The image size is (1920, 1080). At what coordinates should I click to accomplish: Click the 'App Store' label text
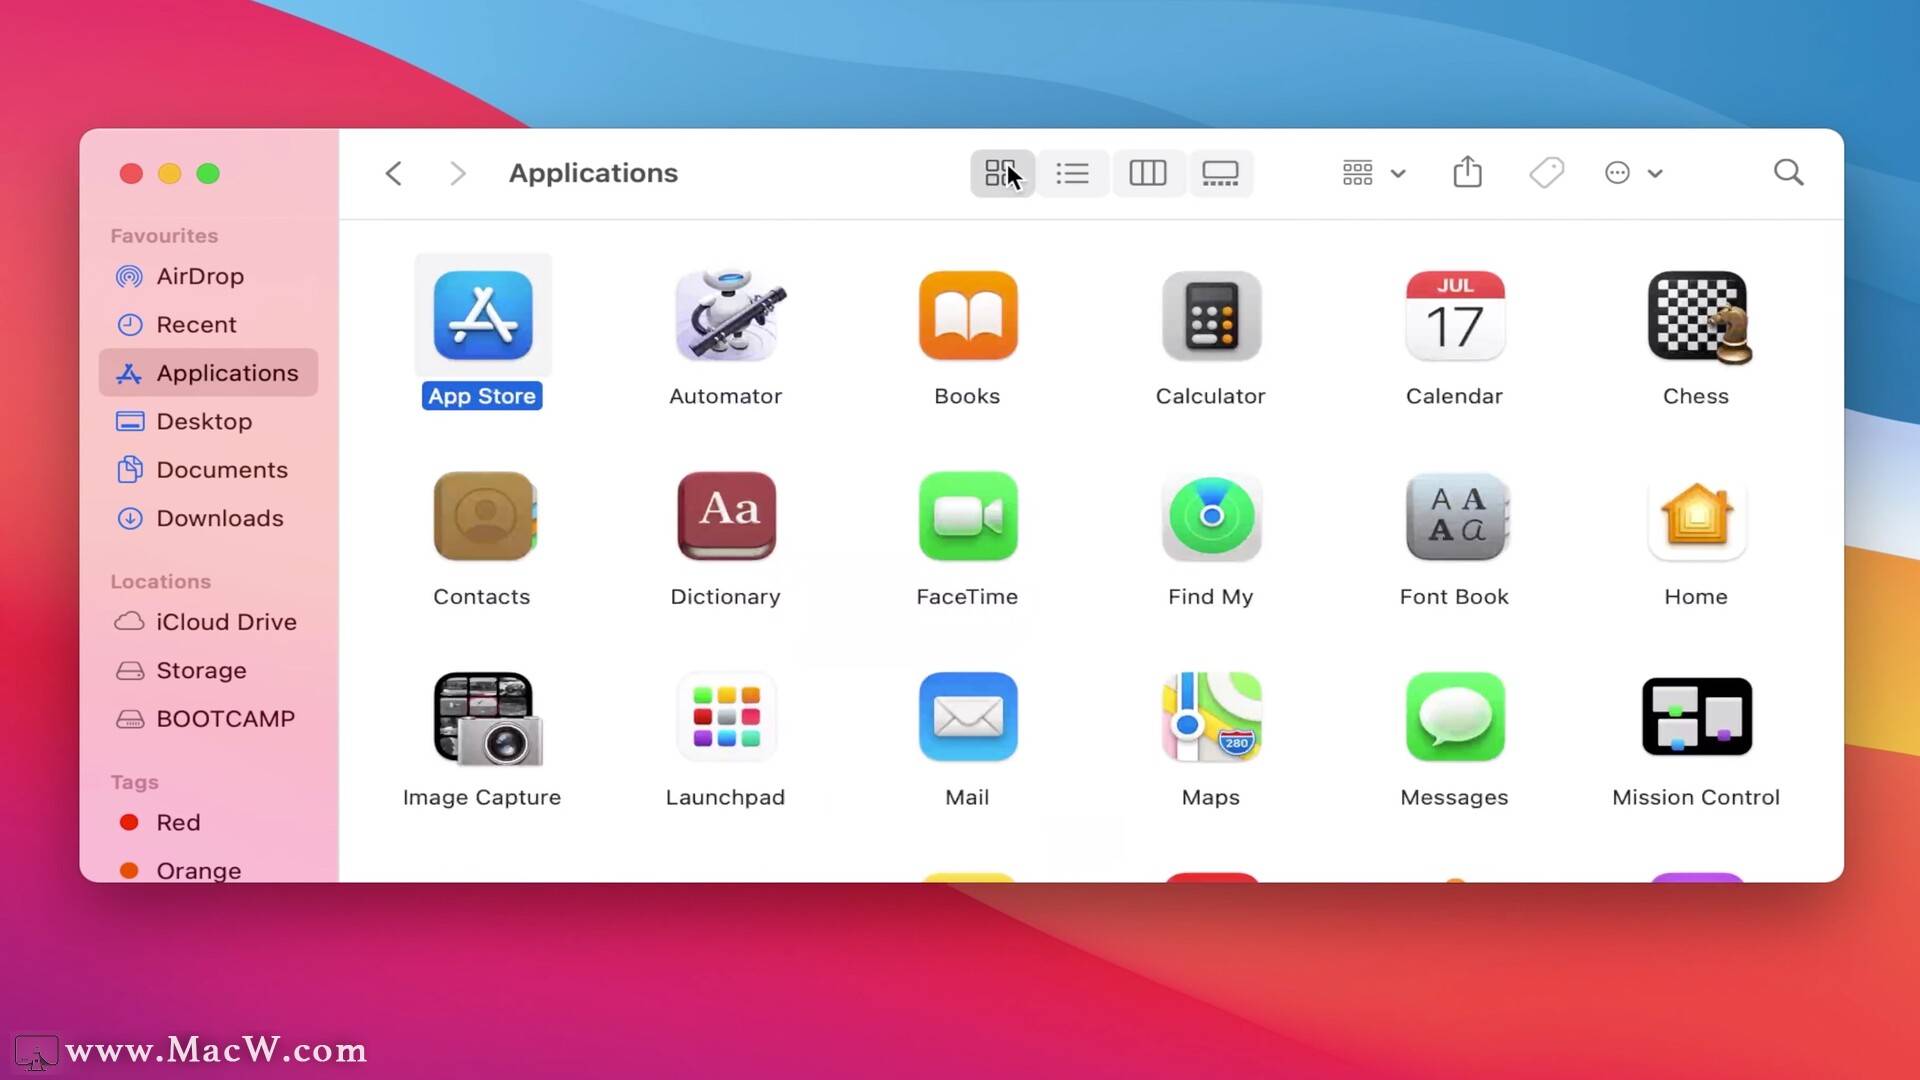[482, 396]
